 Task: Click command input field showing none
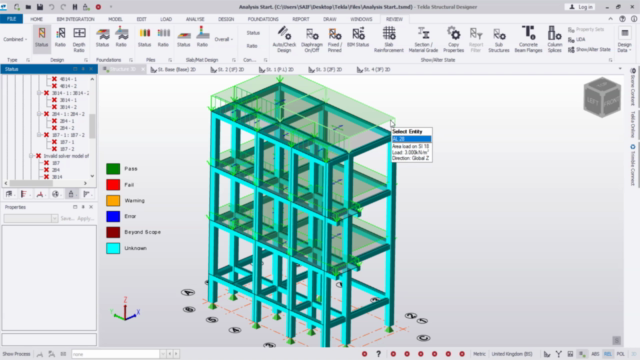(x=116, y=354)
